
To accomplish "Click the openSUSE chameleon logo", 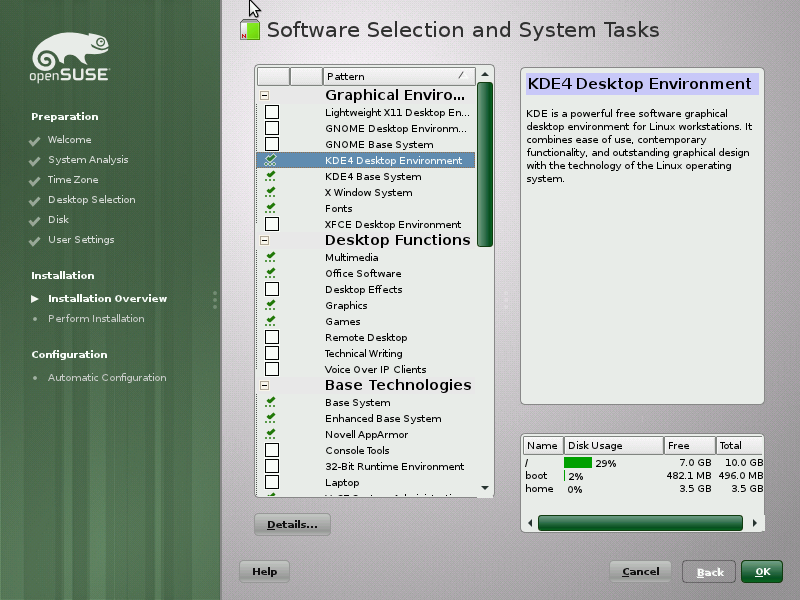I will (67, 53).
